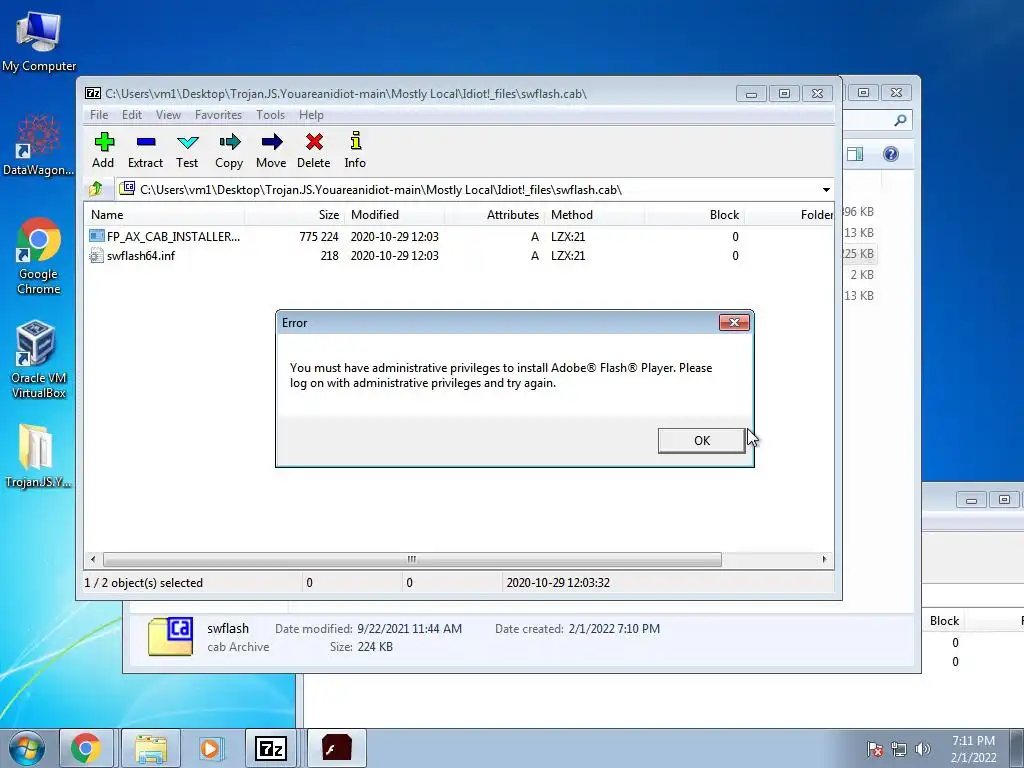Viewport: 1024px width, 768px height.
Task: Click the Explorer help question mark icon
Action: click(x=891, y=154)
